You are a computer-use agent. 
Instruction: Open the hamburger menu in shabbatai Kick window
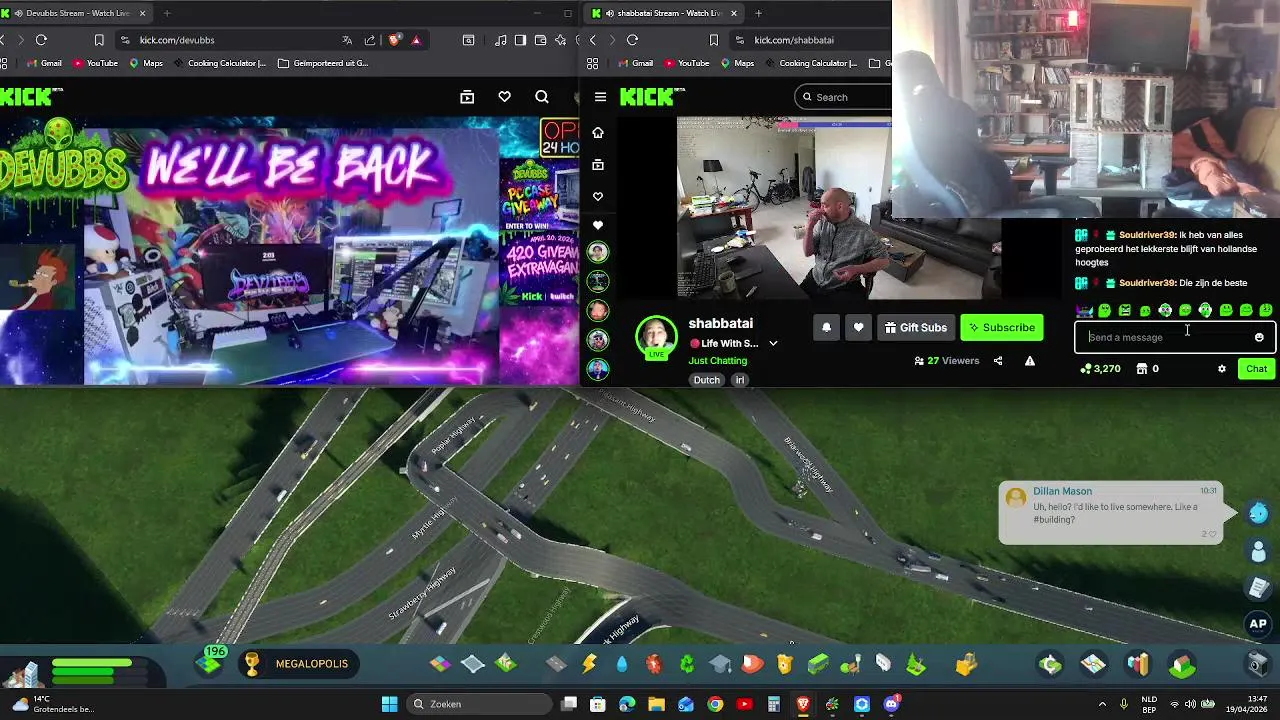(600, 97)
